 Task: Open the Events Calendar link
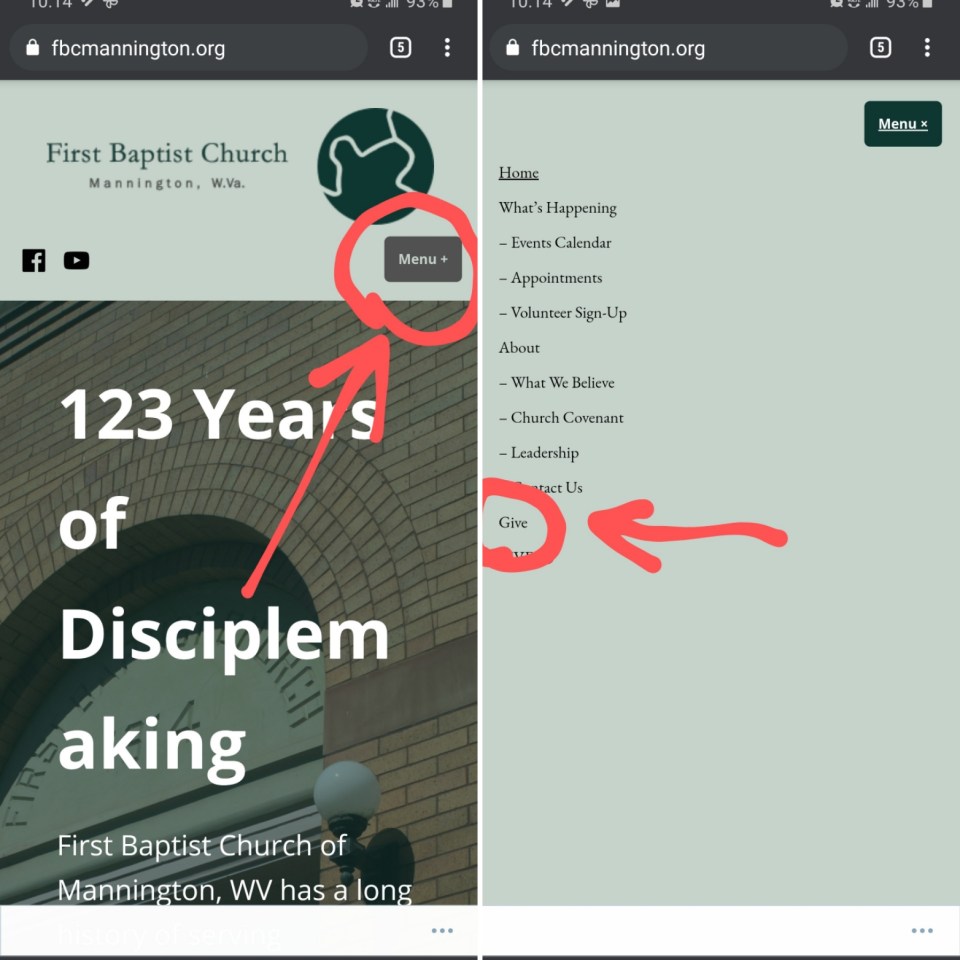pos(555,242)
